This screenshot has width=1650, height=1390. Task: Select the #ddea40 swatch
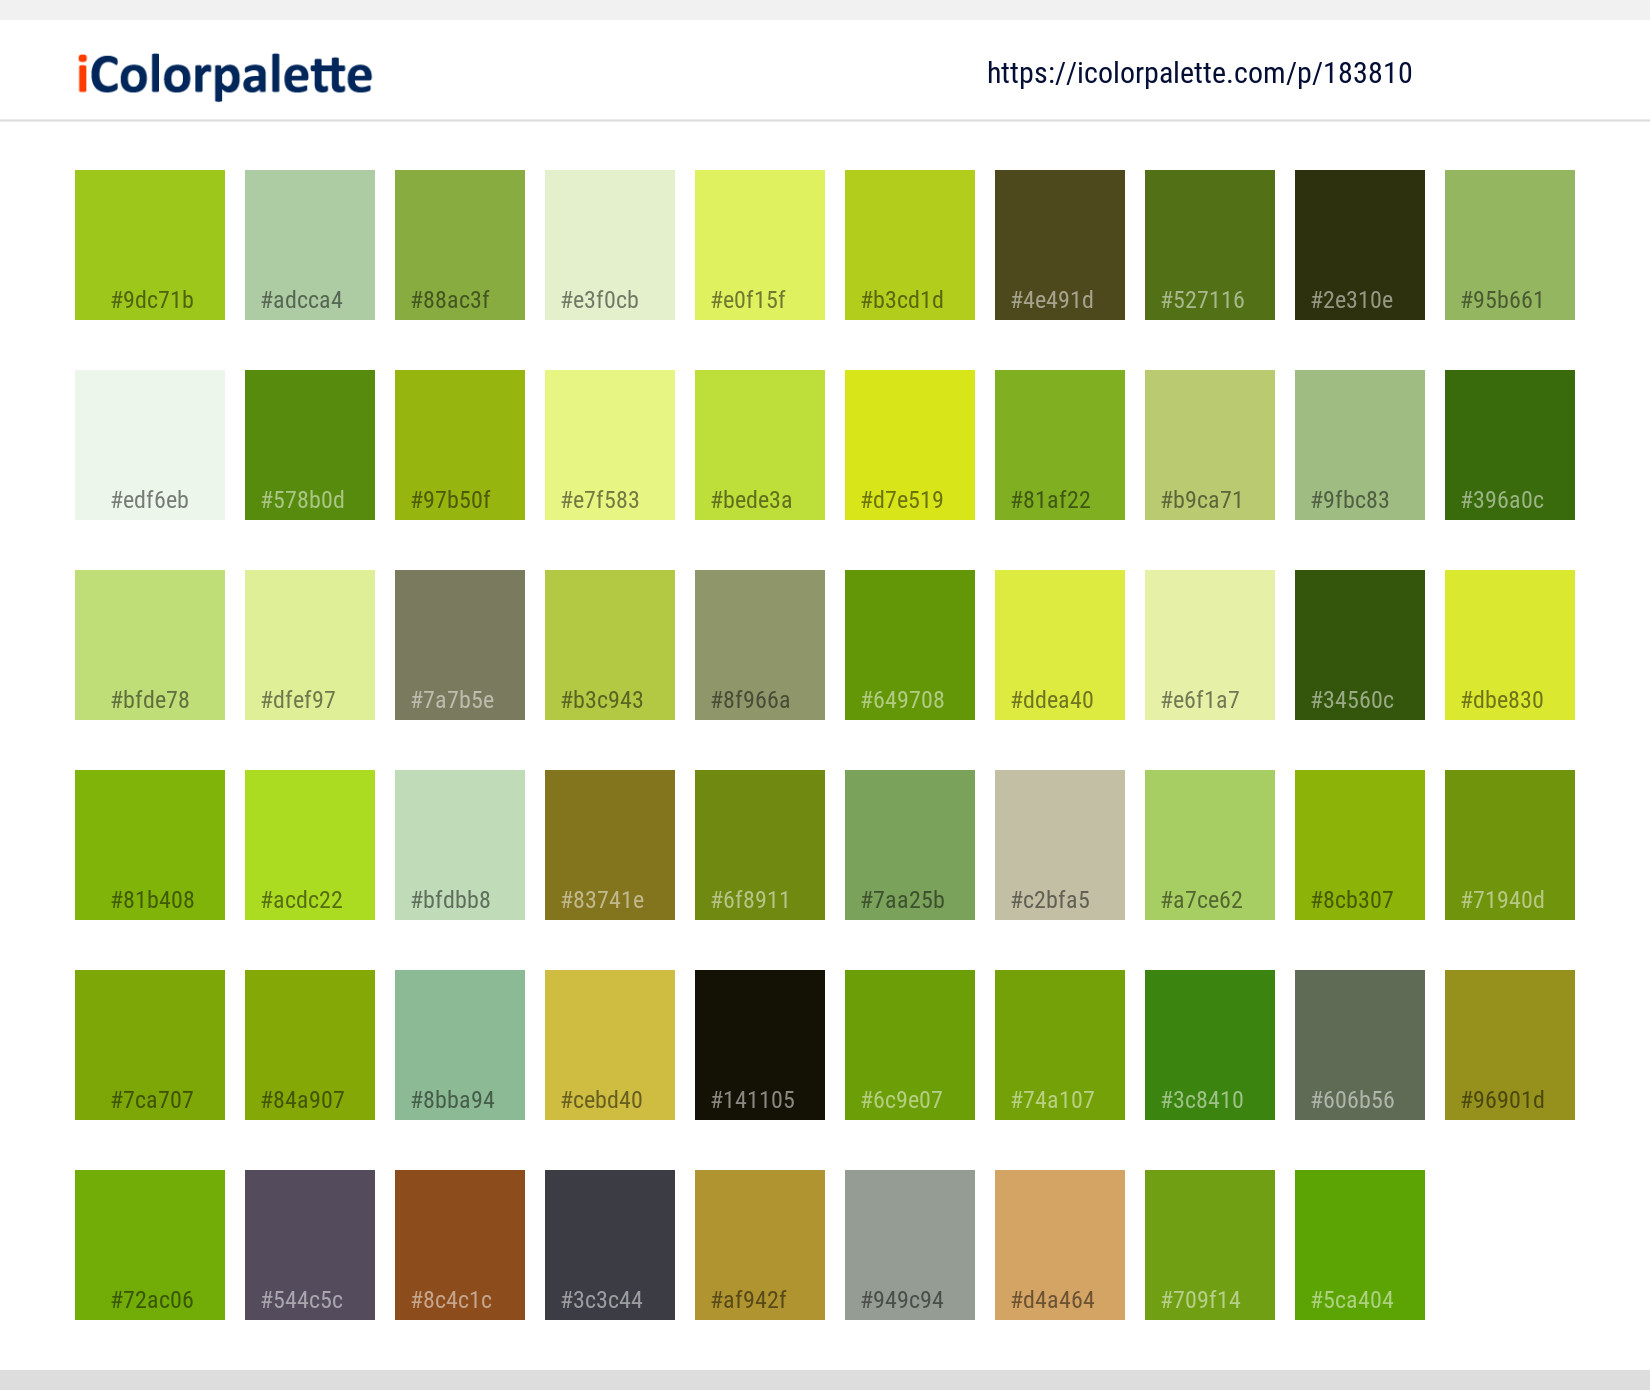coord(1060,645)
